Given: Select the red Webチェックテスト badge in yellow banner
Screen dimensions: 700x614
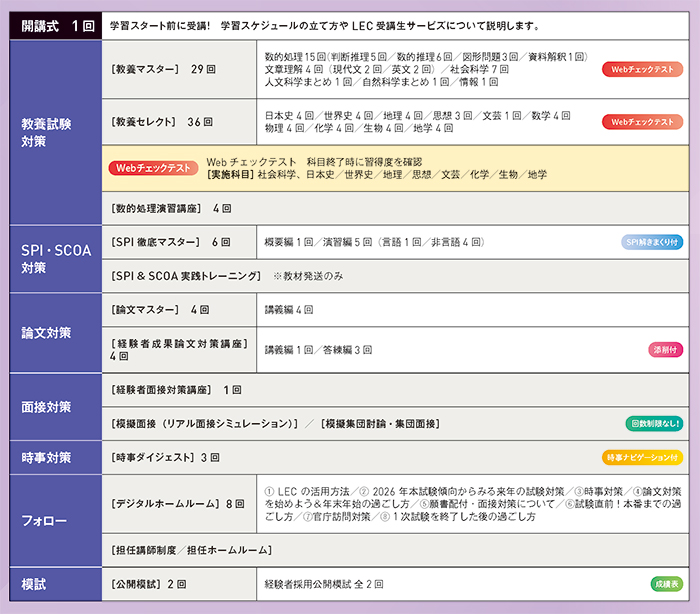Looking at the screenshot, I should 153,168.
